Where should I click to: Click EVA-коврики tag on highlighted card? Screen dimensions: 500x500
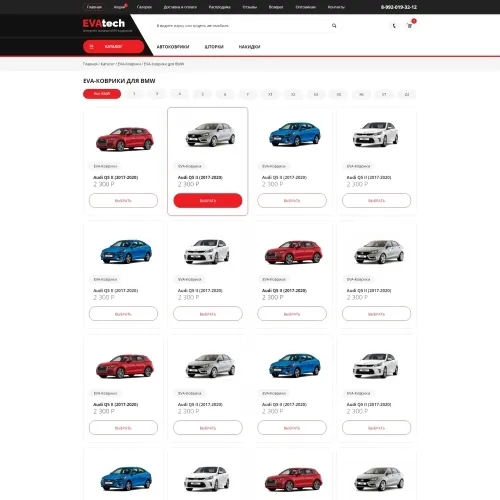click(190, 166)
